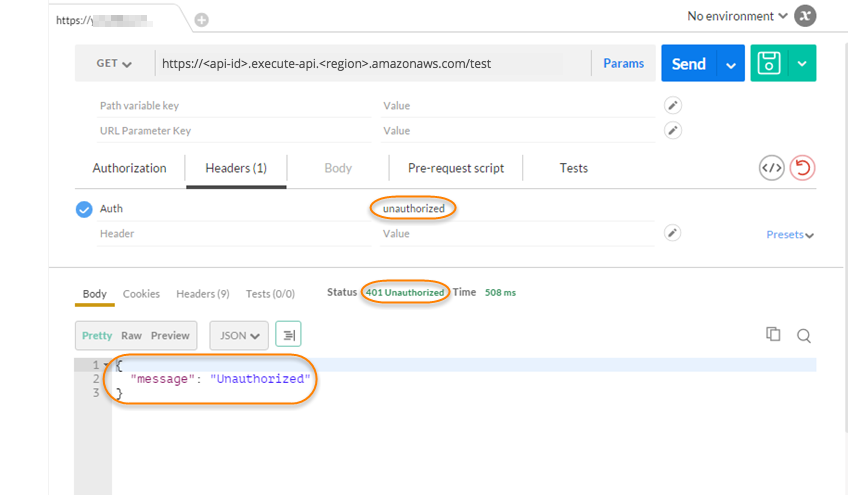Click the copy response icon

tap(773, 334)
